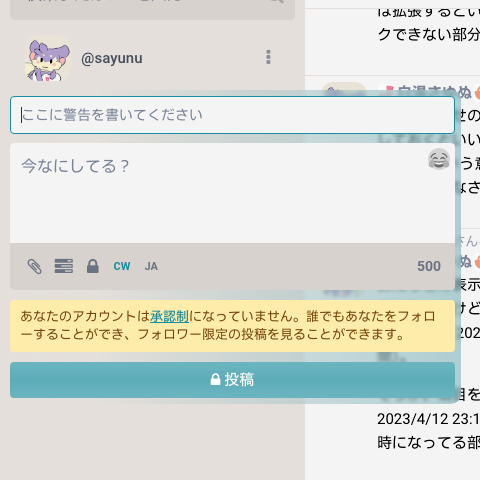Open the @sayunu profile name link

(x=112, y=58)
